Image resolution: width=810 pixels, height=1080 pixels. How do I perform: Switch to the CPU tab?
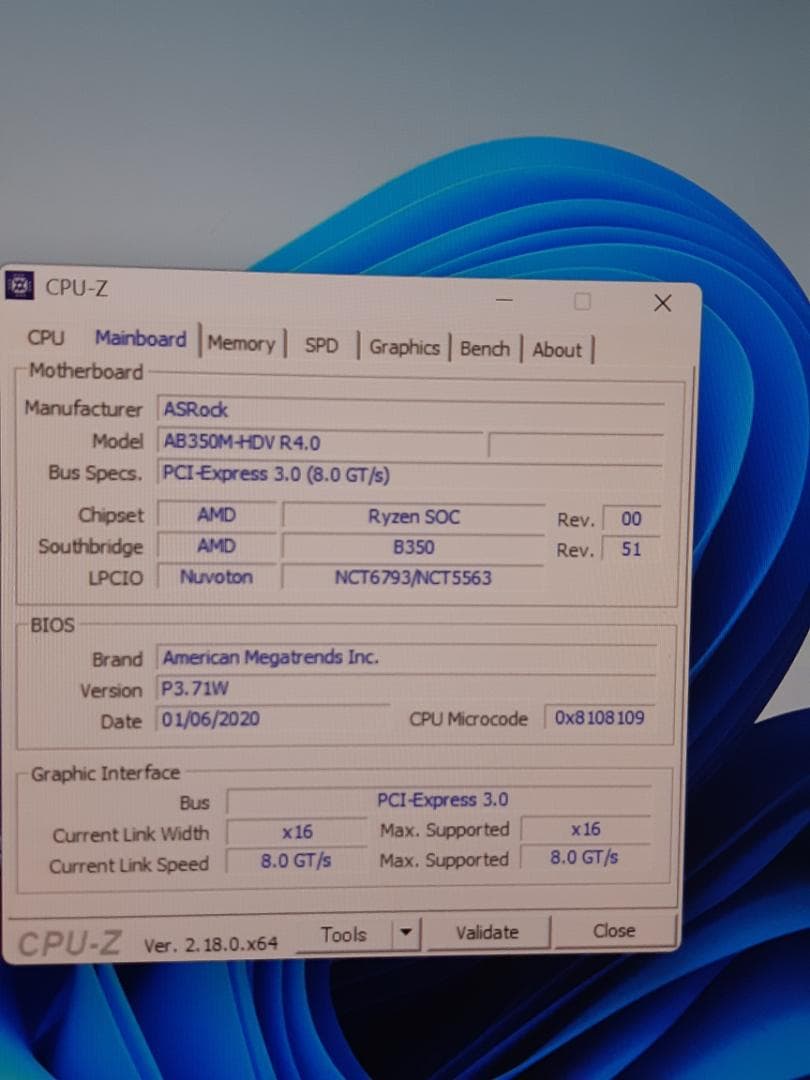(46, 338)
